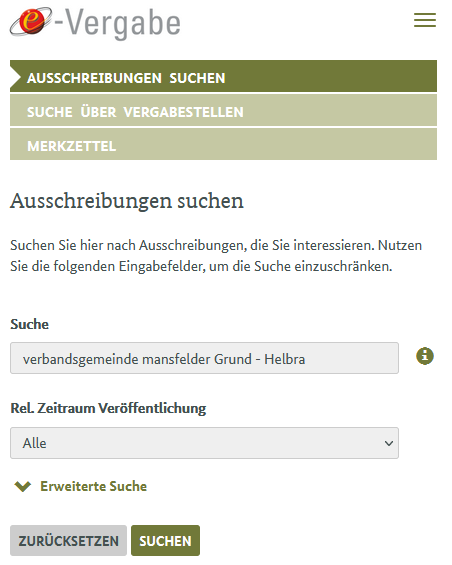Viewport: 452px width, 565px height.
Task: Click the e-Vergabe logo
Action: (x=95, y=23)
